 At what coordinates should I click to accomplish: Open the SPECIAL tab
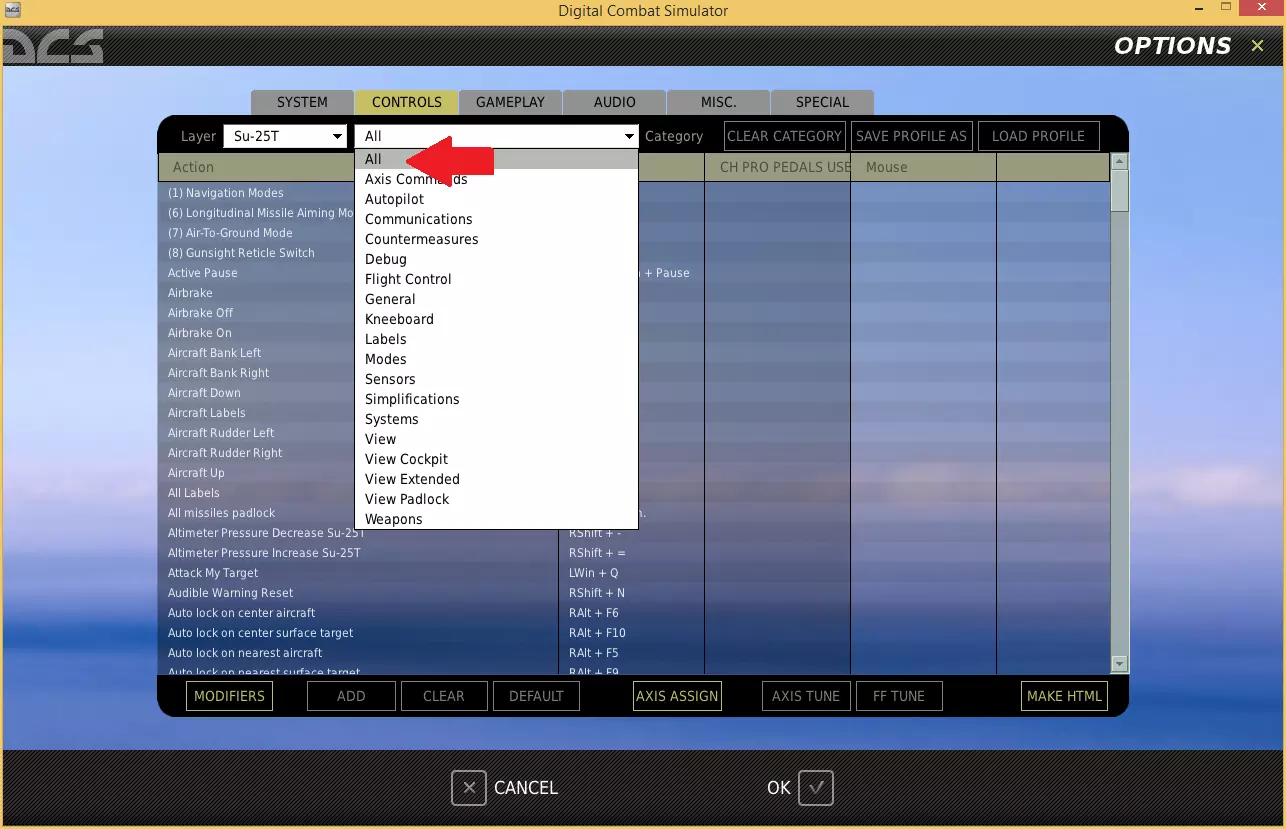(x=822, y=102)
